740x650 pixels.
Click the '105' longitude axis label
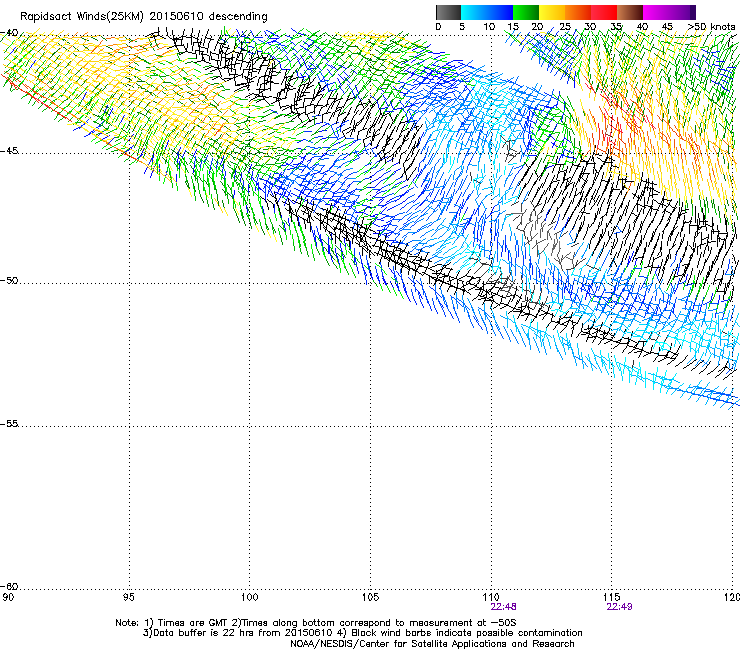pos(370,598)
